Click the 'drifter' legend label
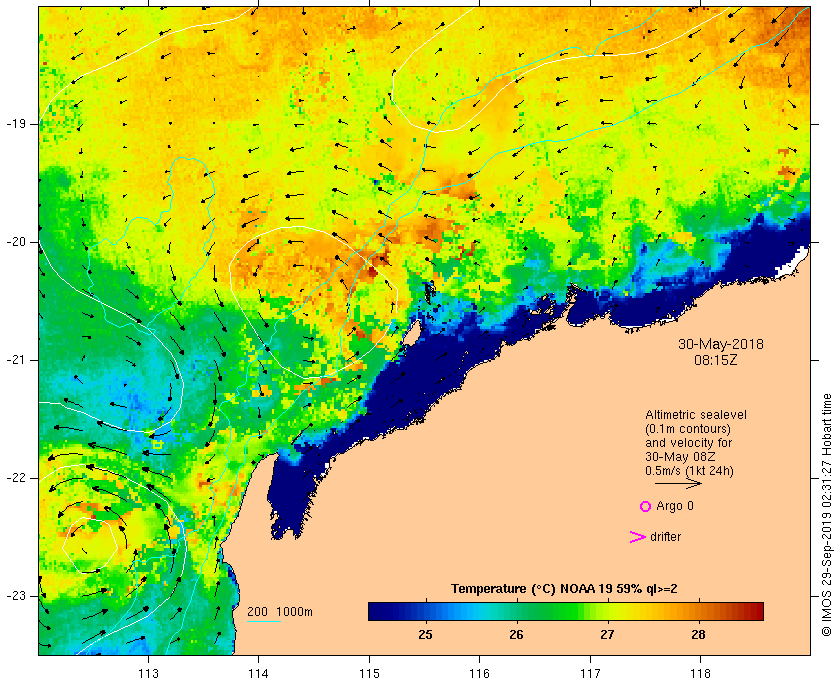This screenshot has width=840, height=680. coord(665,537)
